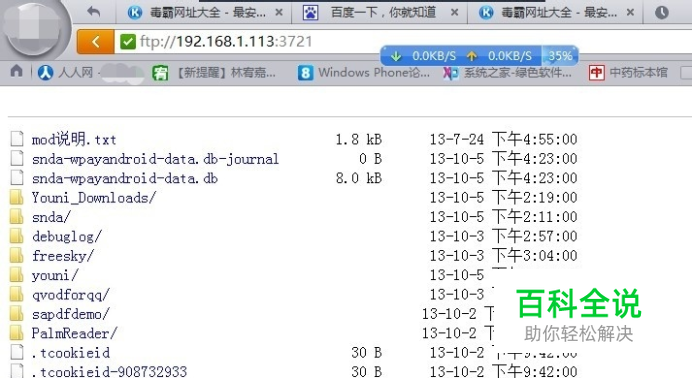Click the 35% memory usage indicator
Screen dimensions: 692x378
pyautogui.click(x=560, y=56)
